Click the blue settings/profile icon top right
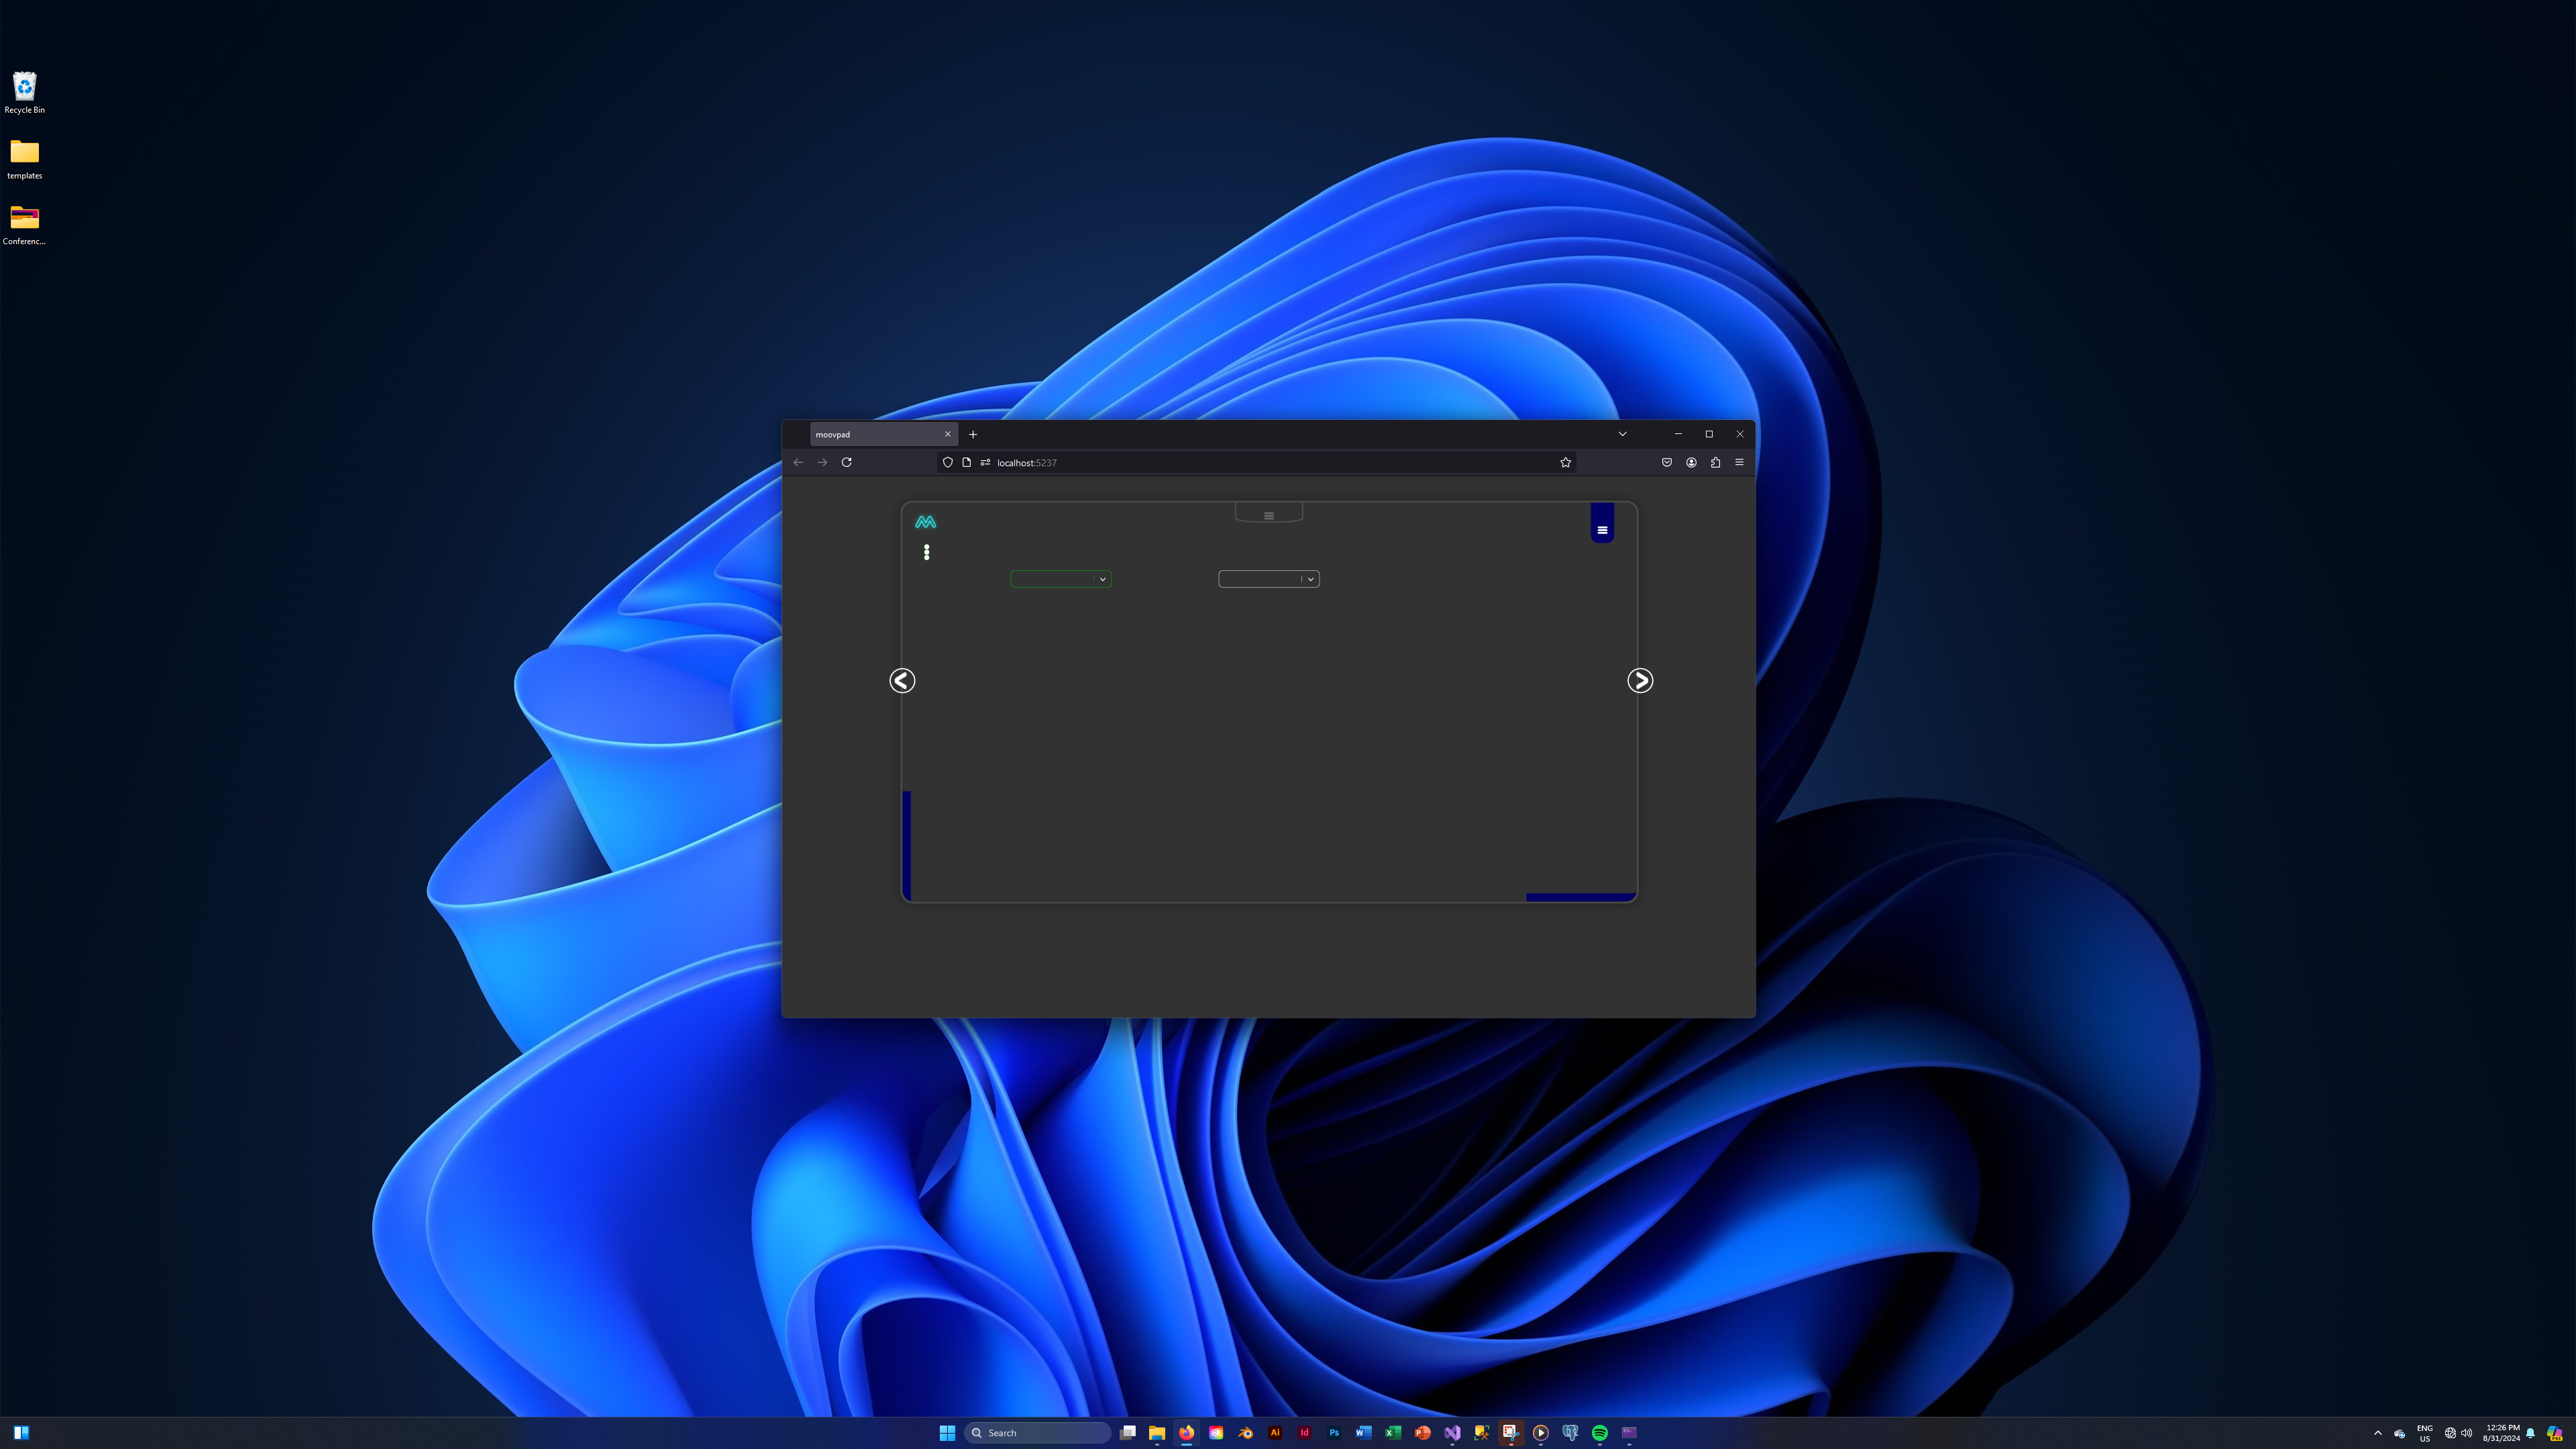 1603,525
